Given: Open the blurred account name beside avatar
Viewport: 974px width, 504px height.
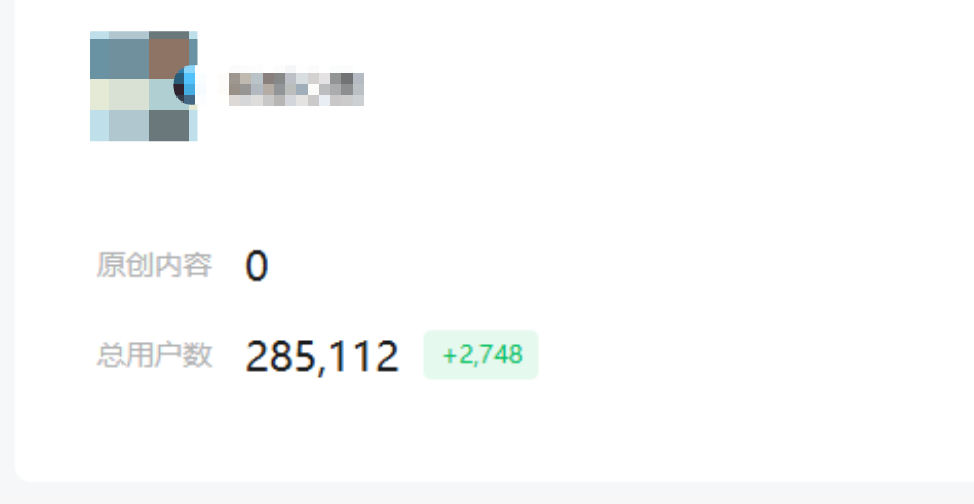Looking at the screenshot, I should 296,86.
